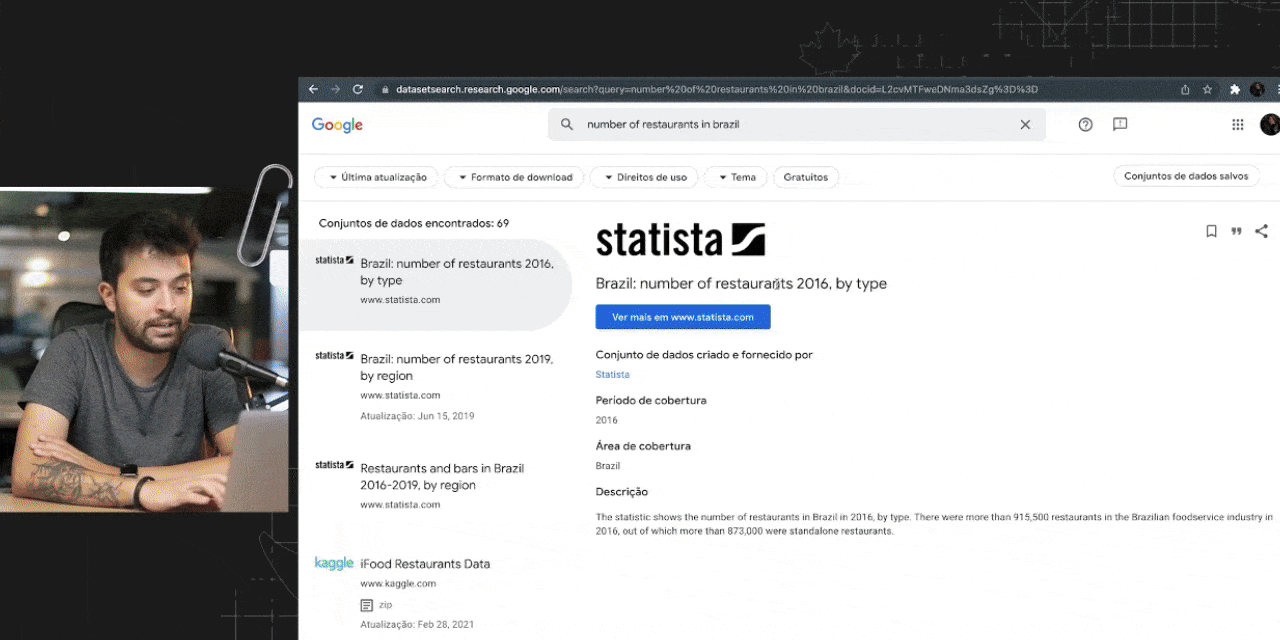Click the www.kaggle.com source text

(398, 583)
